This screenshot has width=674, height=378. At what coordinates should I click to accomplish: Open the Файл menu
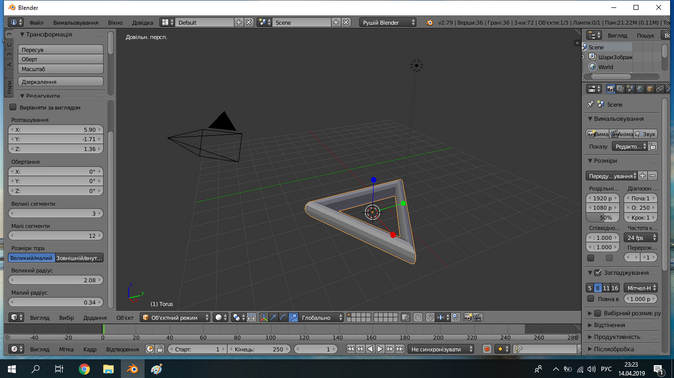point(36,22)
